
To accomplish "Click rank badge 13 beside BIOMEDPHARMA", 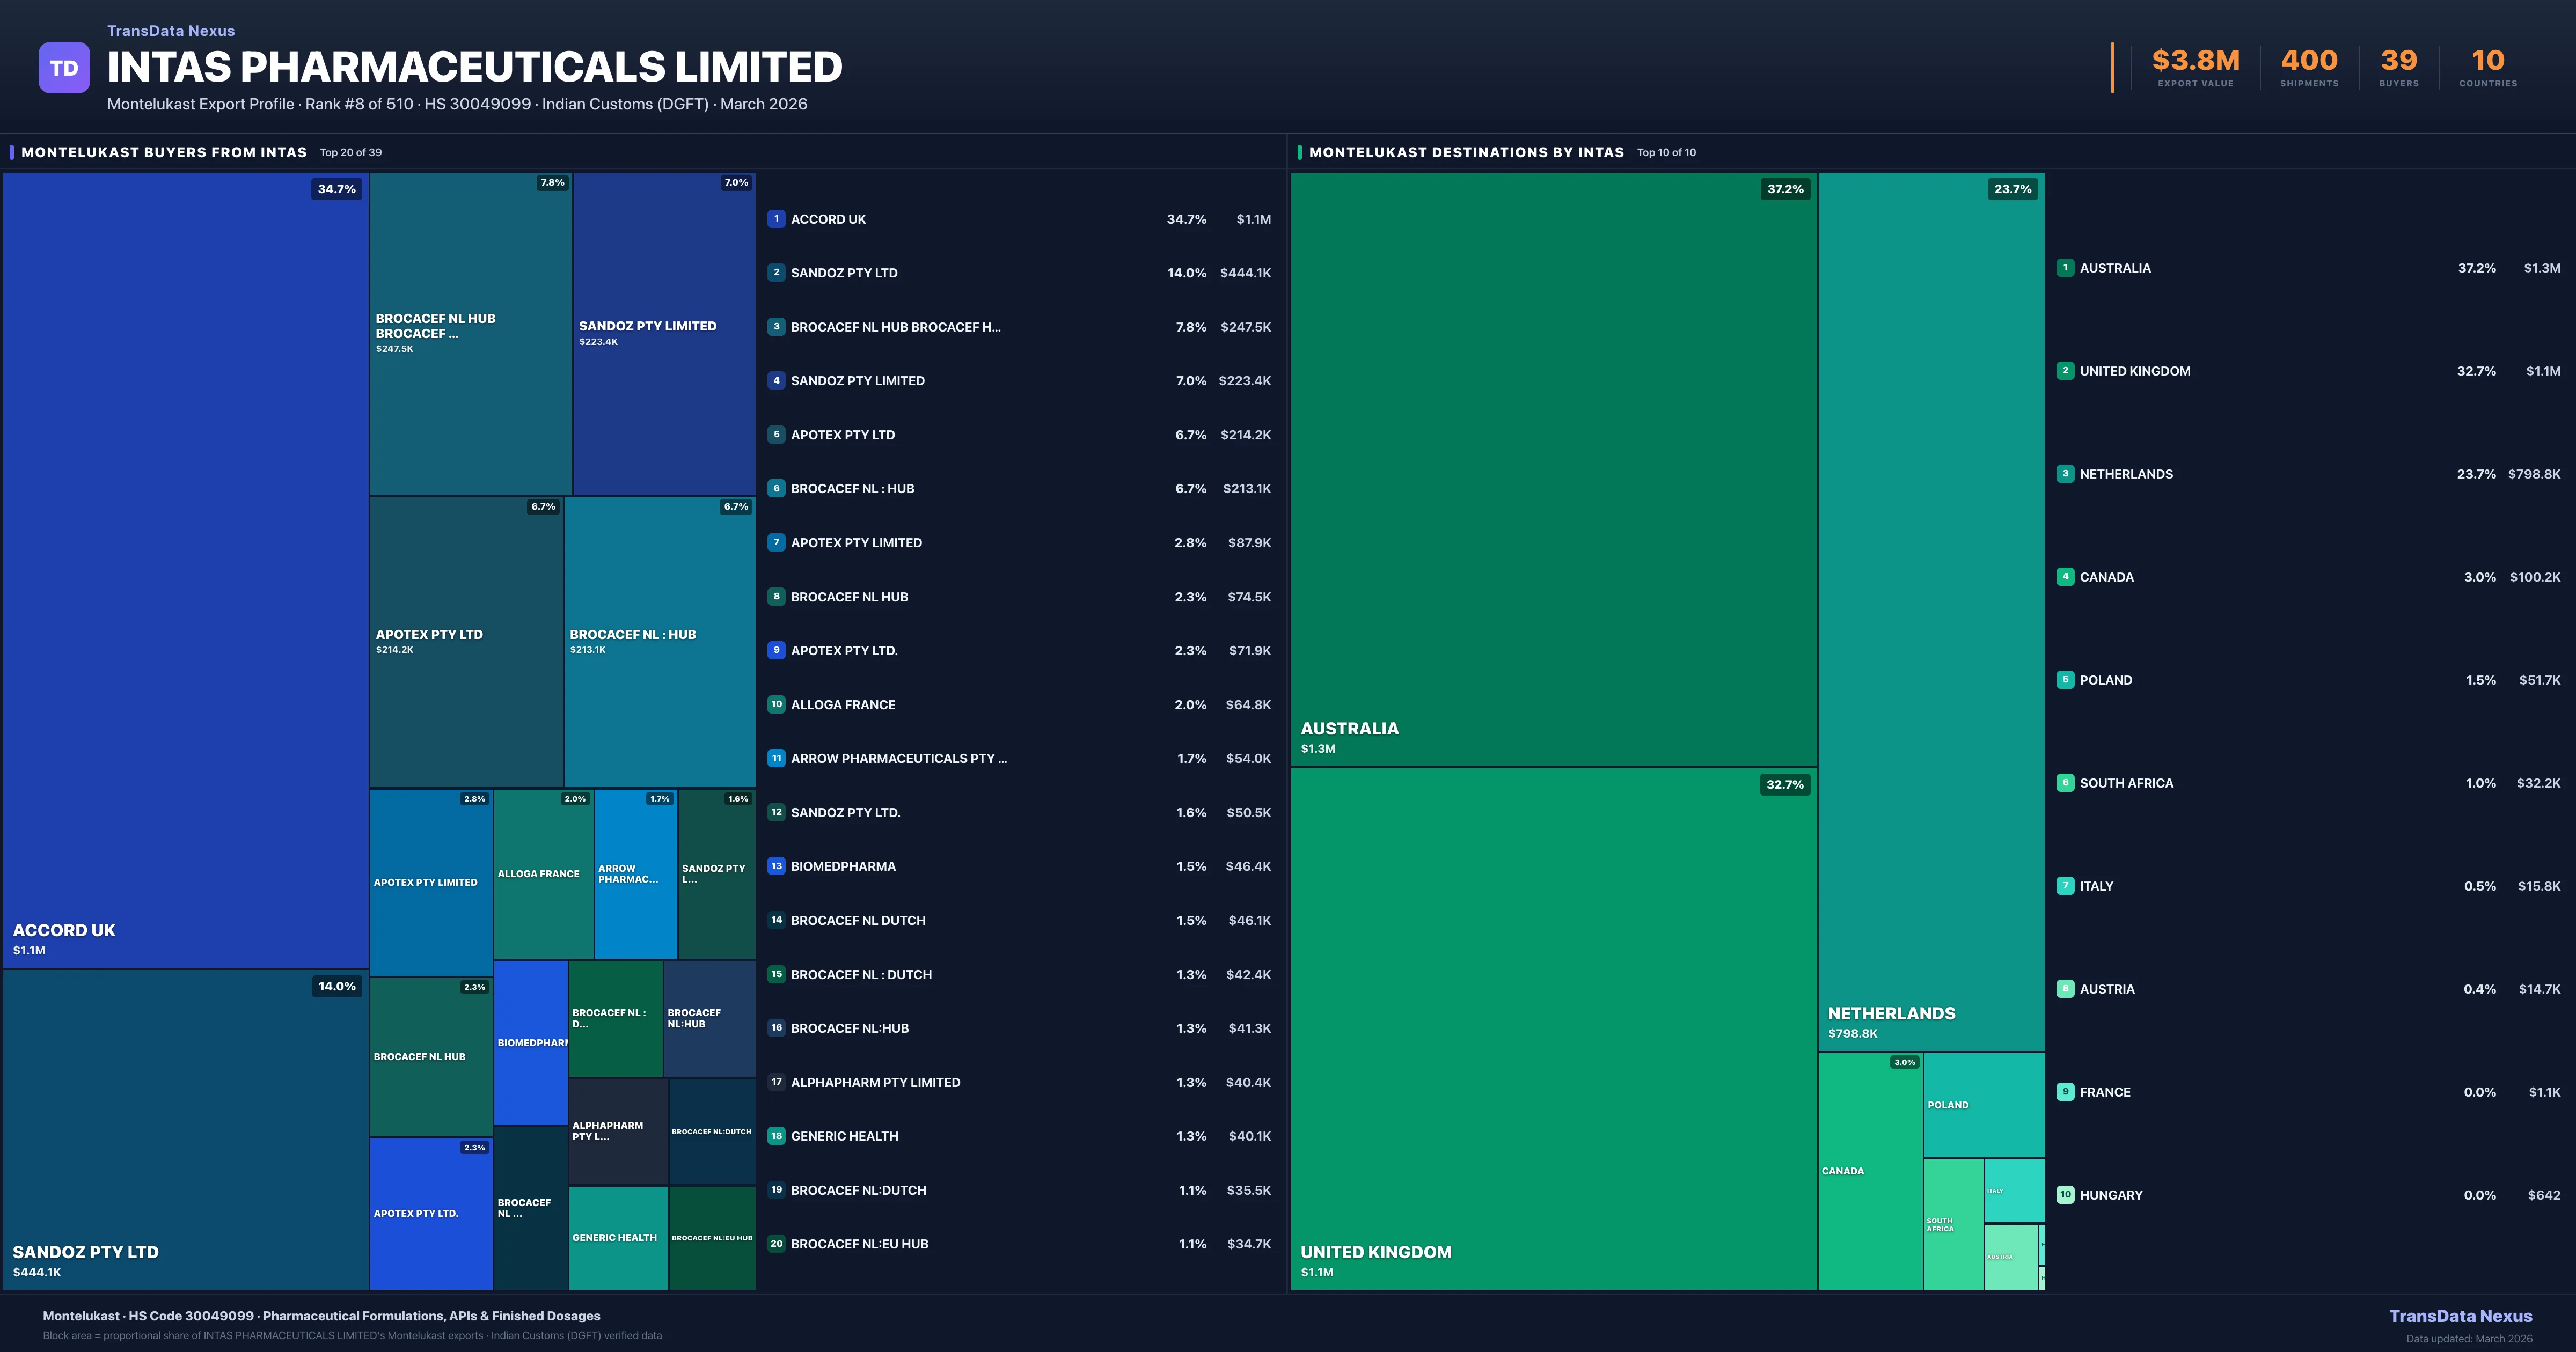I will [776, 866].
